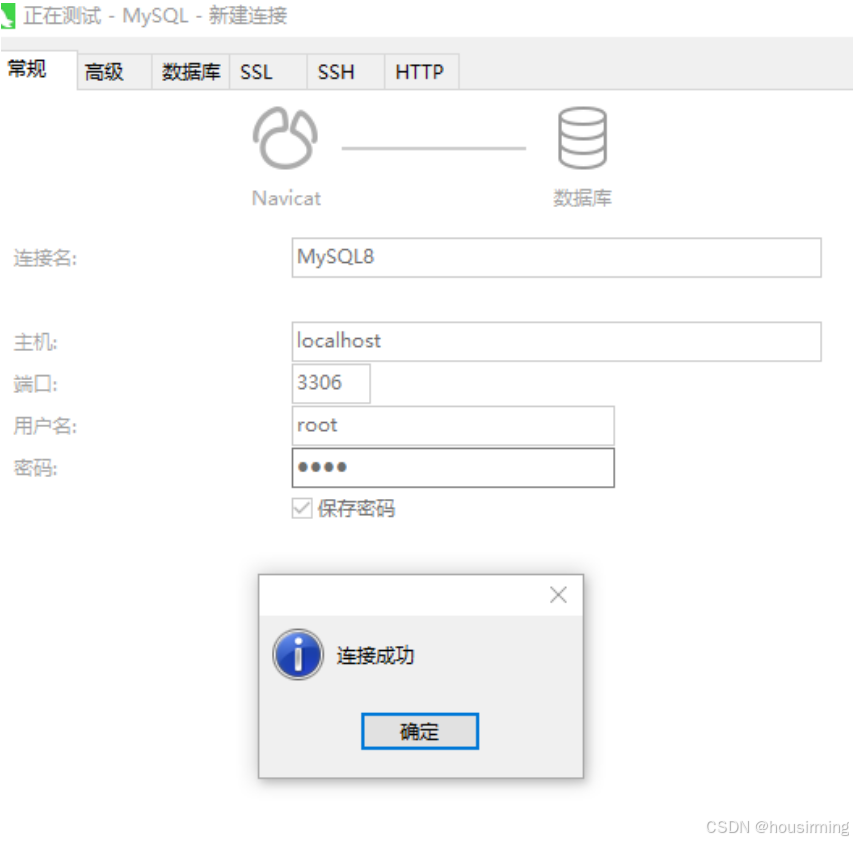Click the Navicat icon in the title bar

(10, 15)
